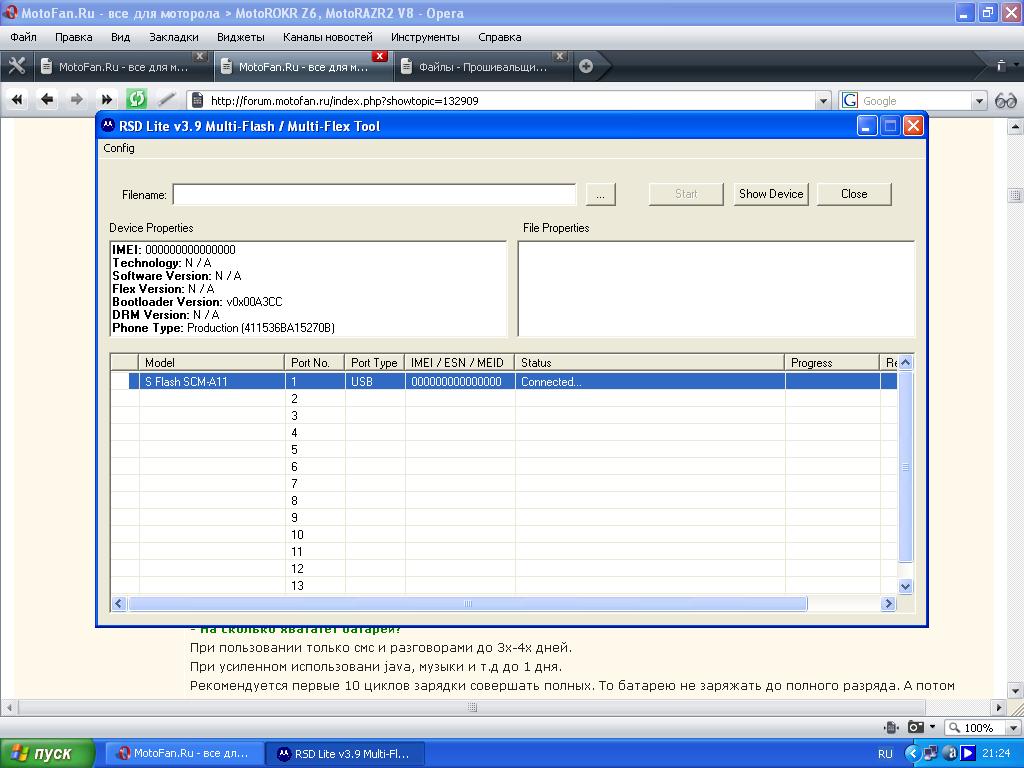Switch to the Файлы - Прошивальщи tab
The height and width of the screenshot is (768, 1024).
[483, 67]
